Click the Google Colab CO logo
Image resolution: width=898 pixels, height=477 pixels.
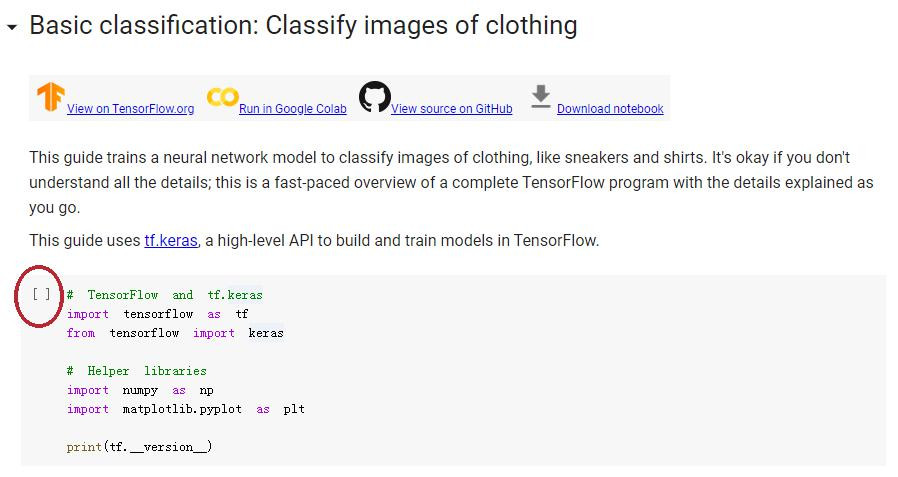point(222,97)
